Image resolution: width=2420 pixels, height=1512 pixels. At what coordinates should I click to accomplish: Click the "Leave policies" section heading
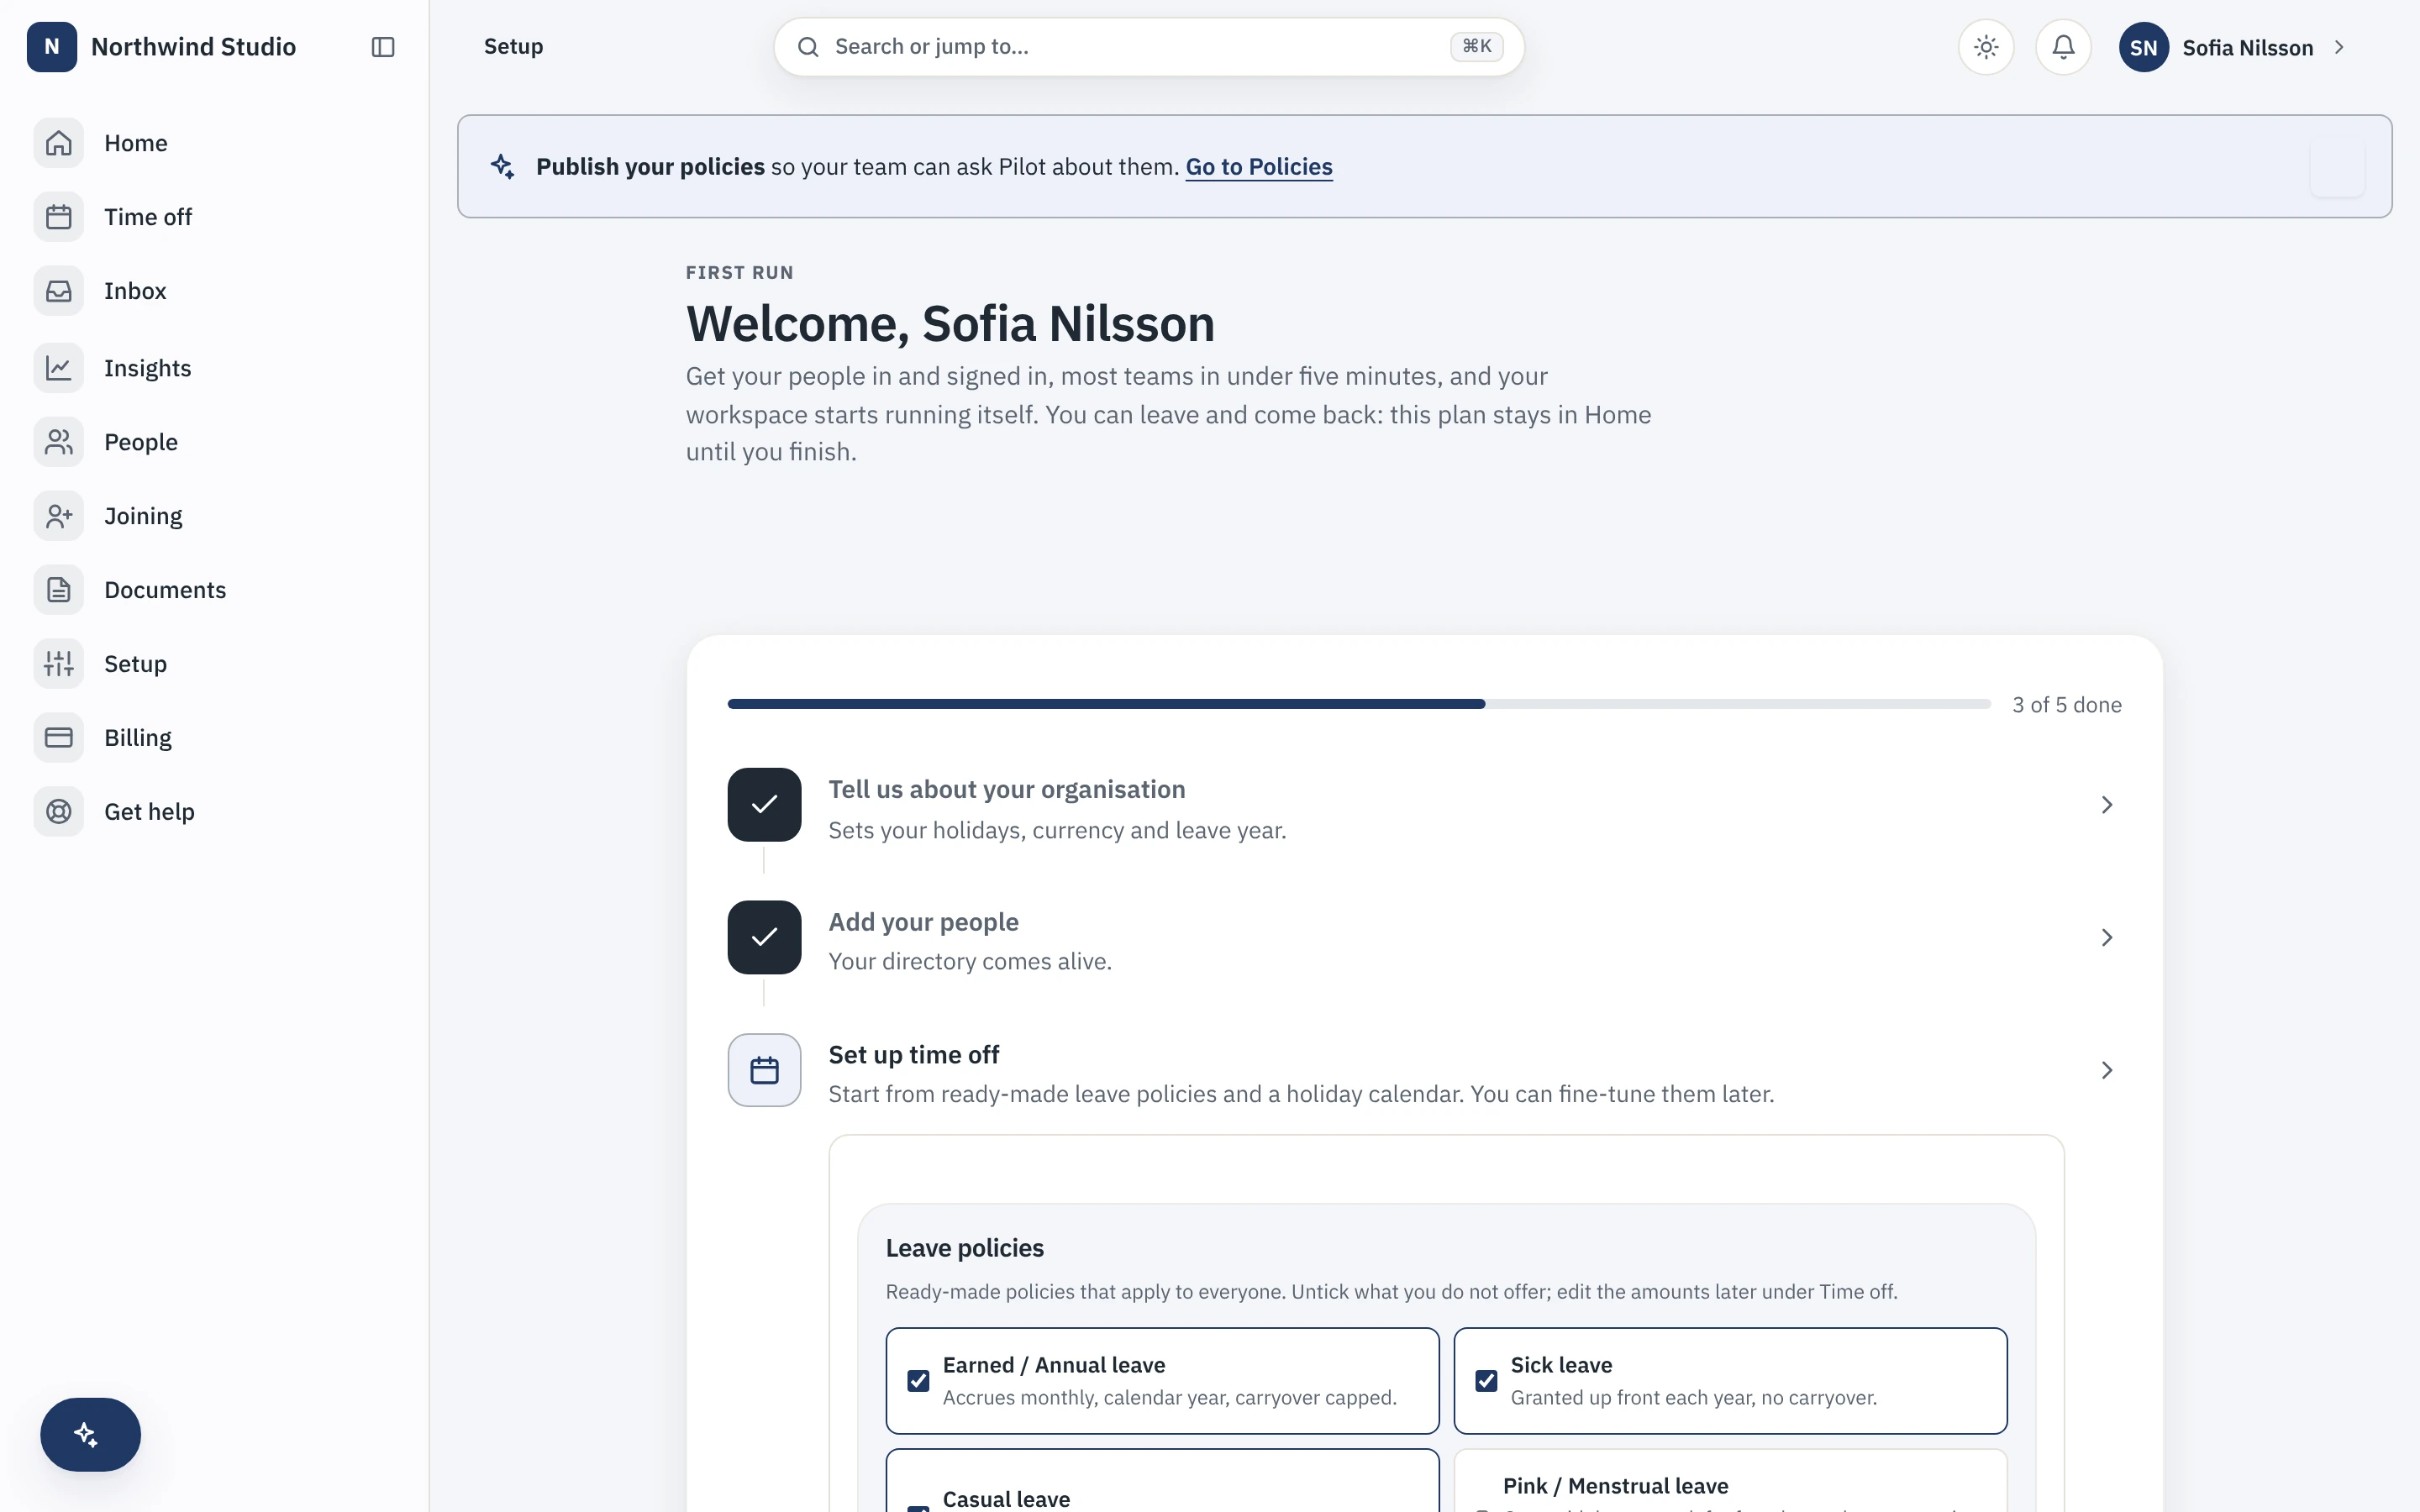pyautogui.click(x=964, y=1248)
